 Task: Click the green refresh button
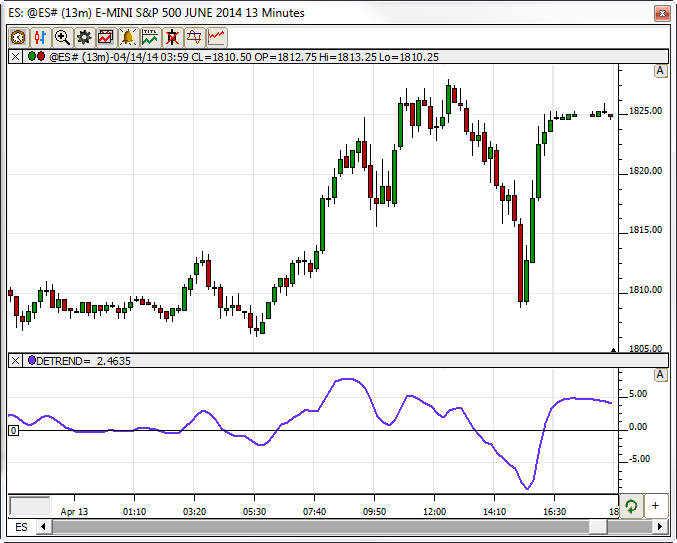[x=631, y=506]
